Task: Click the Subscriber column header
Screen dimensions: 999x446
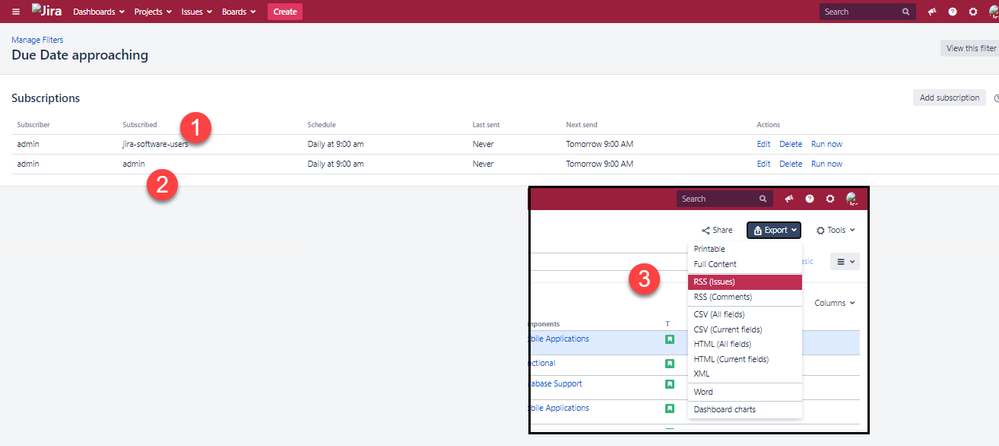Action: click(33, 125)
